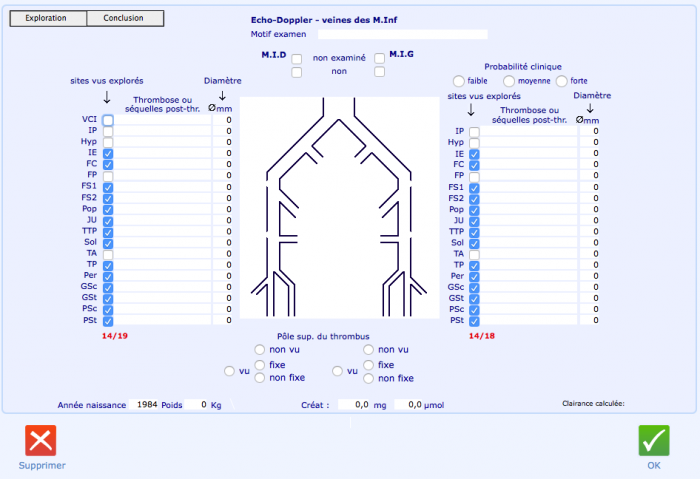Click M.I.D VCI thrombose text field
Screen dimensions: 700x479
click(x=162, y=120)
